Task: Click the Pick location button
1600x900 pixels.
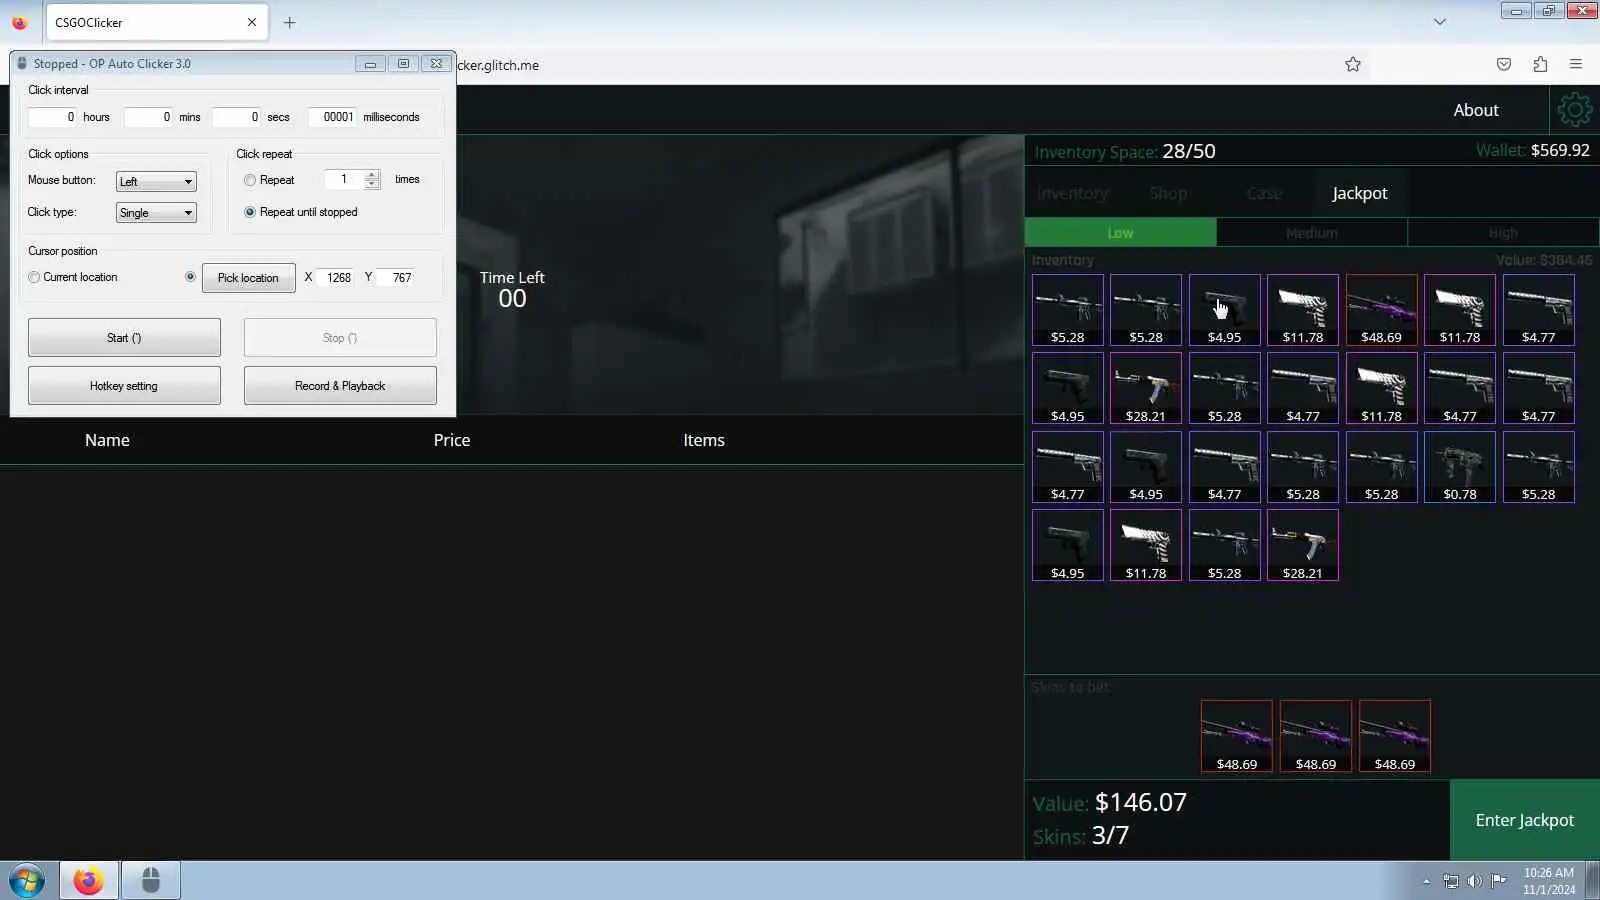Action: coord(248,278)
